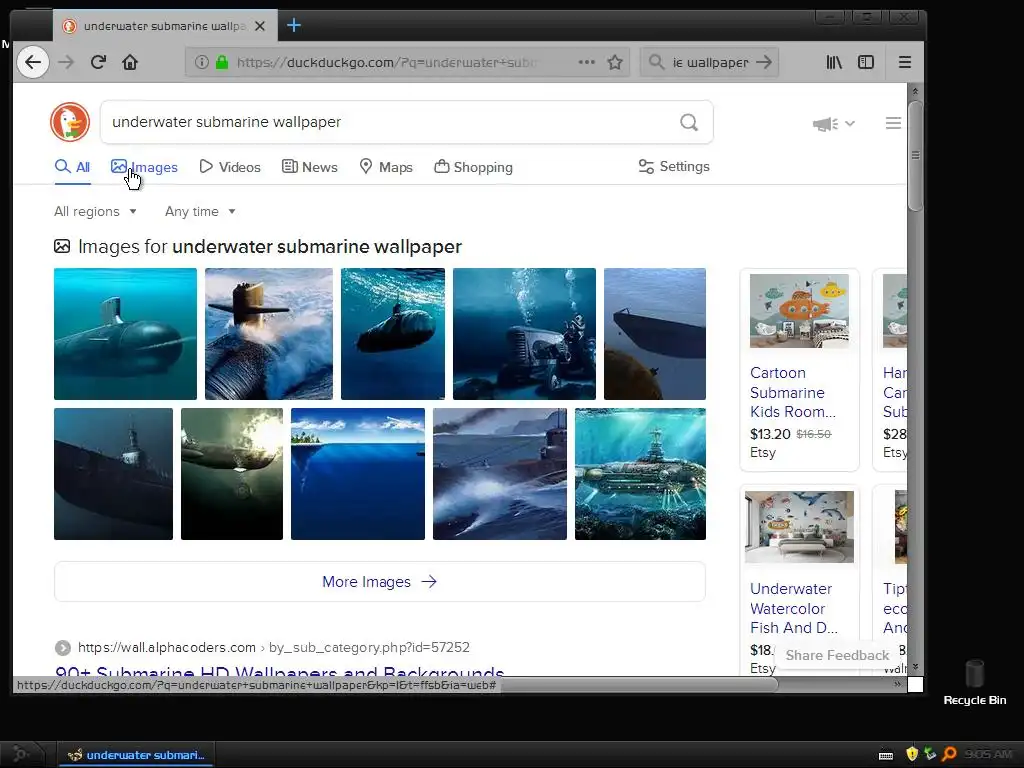Click the Images for underwater submarine wallpaper heading
This screenshot has width=1024, height=768.
click(270, 247)
